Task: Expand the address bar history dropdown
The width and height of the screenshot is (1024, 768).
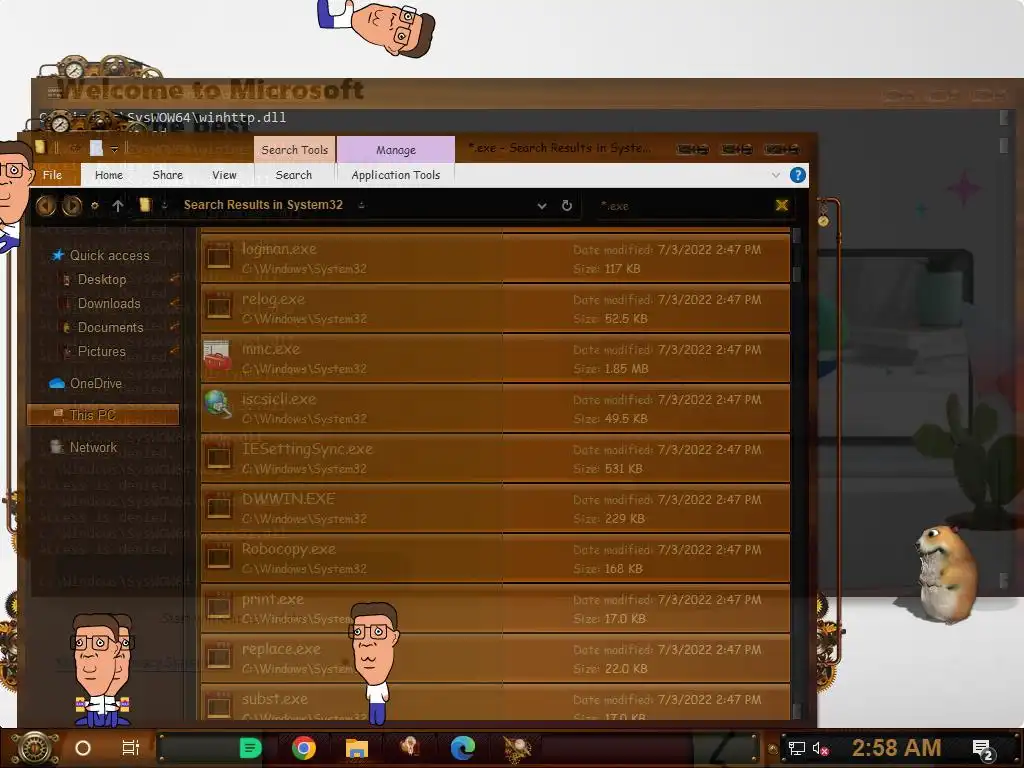Action: [x=541, y=206]
